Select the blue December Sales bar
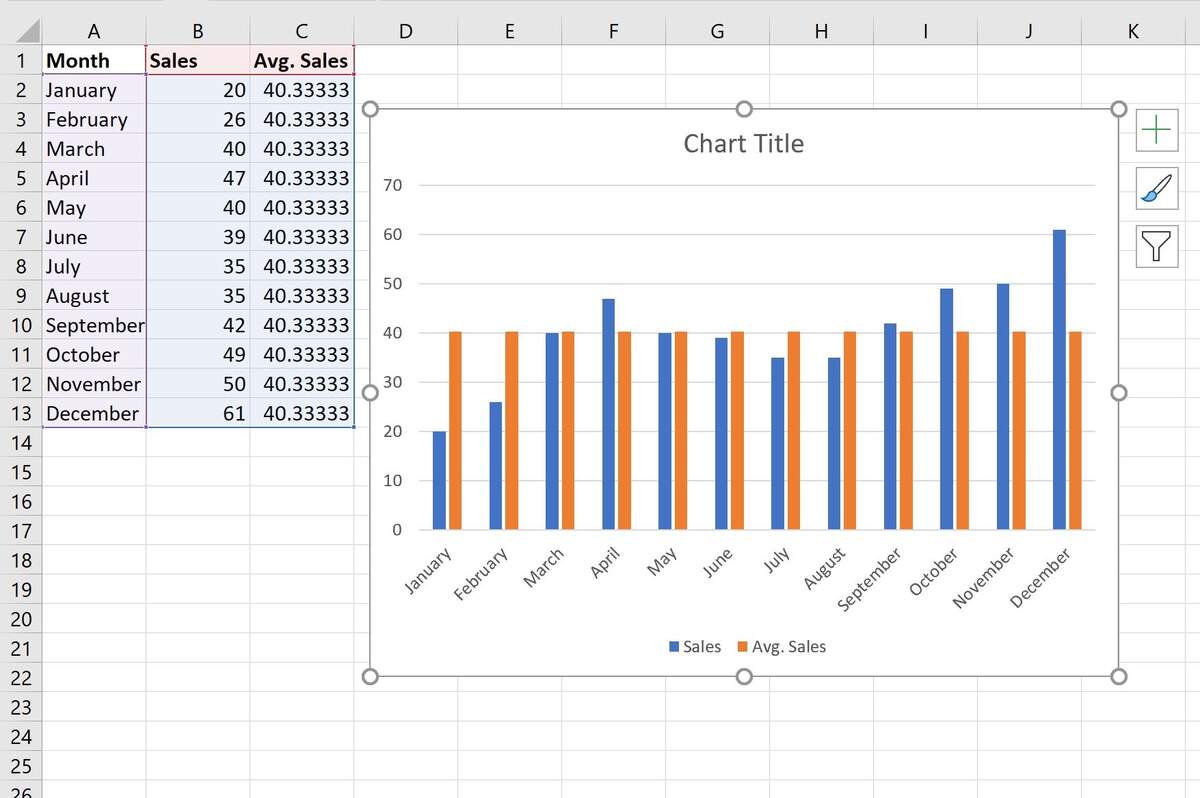The image size is (1200, 798). pos(1059,380)
